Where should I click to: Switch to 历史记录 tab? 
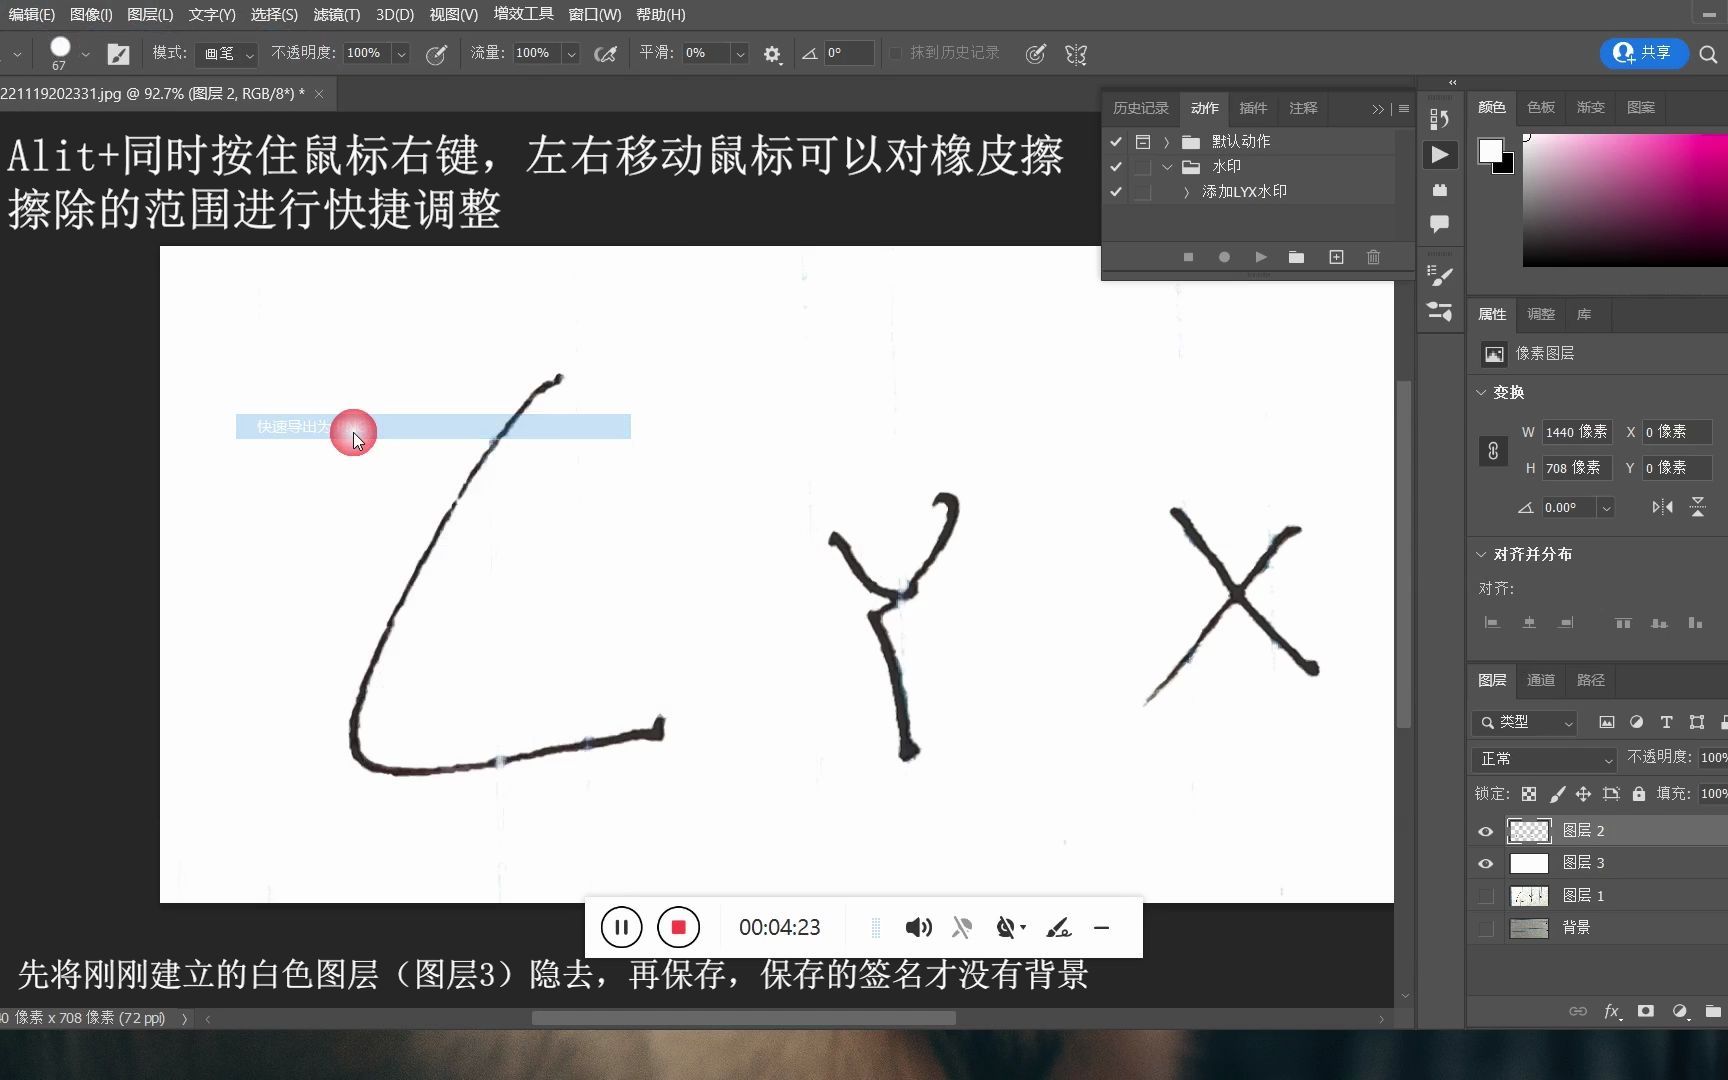1140,108
